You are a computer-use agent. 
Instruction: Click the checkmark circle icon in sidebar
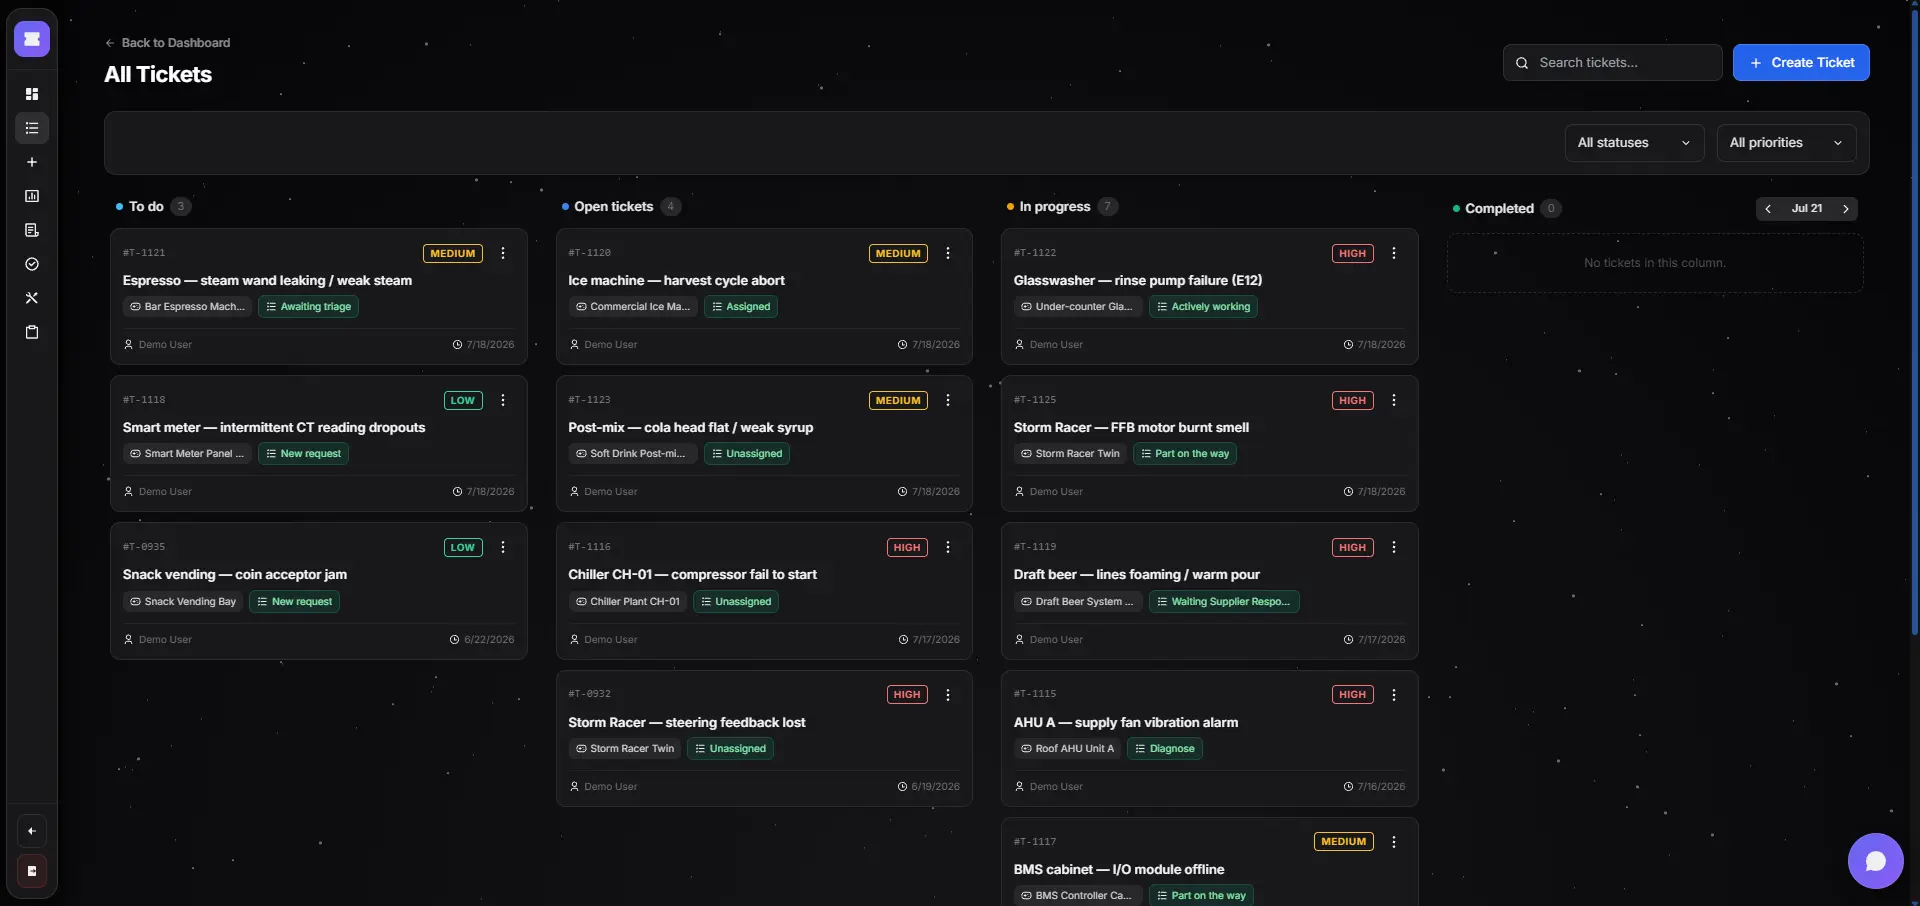[32, 264]
